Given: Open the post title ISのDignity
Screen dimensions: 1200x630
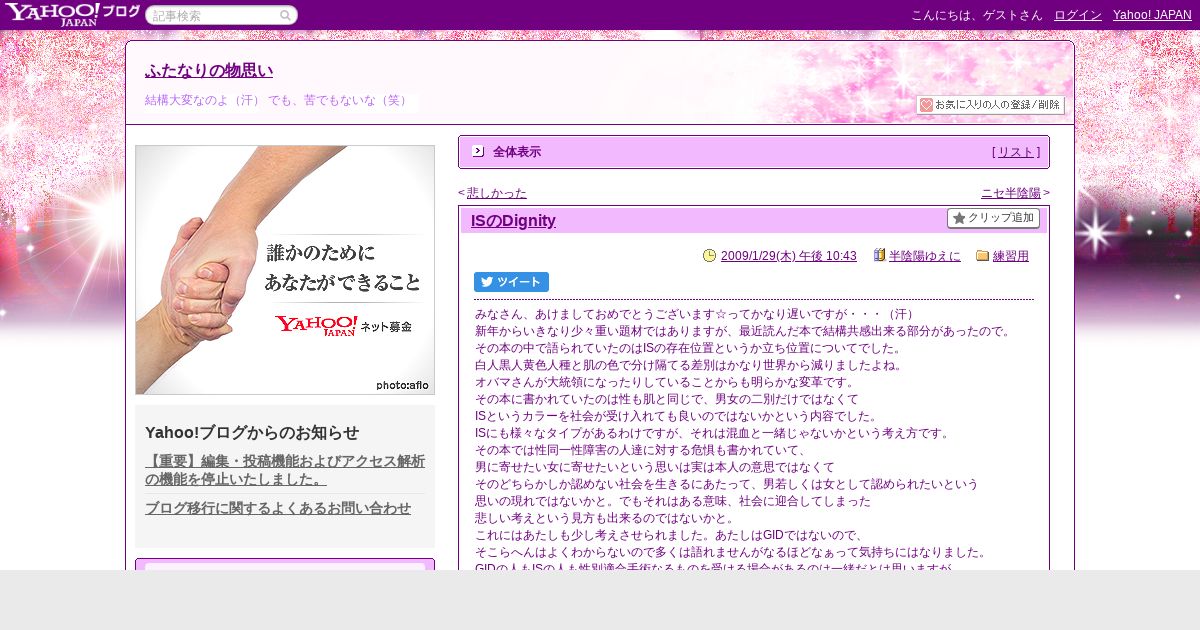Looking at the screenshot, I should tap(512, 221).
